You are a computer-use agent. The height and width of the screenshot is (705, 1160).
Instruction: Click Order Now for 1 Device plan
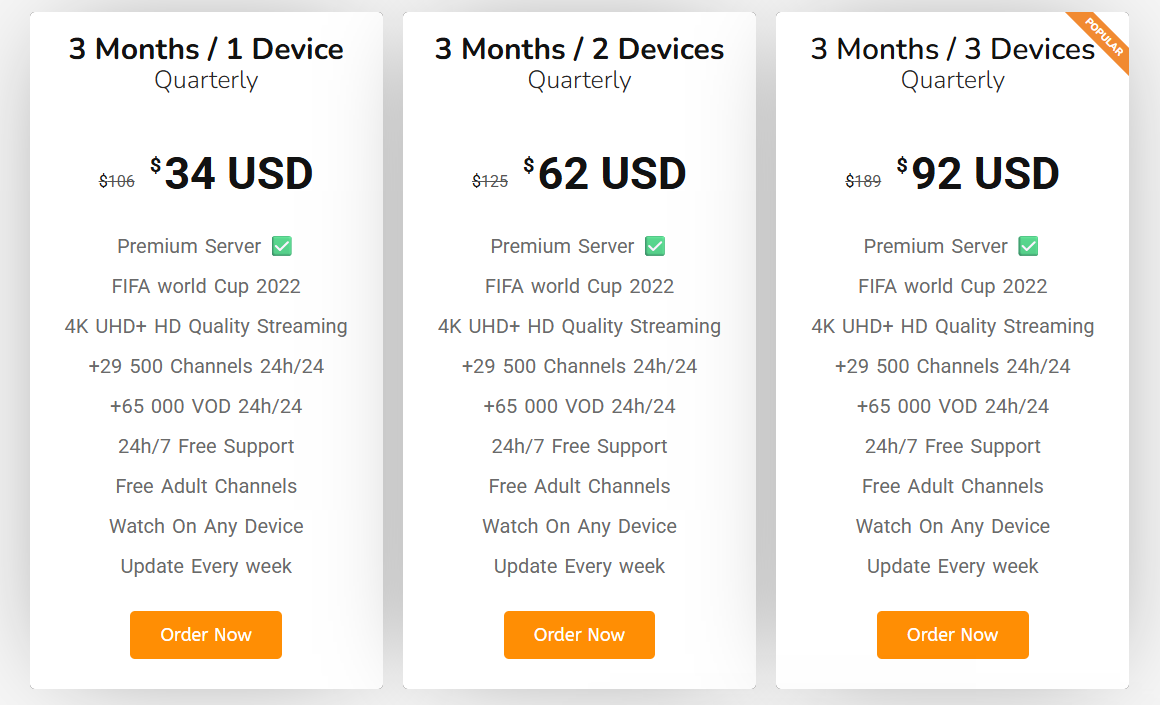(x=206, y=635)
